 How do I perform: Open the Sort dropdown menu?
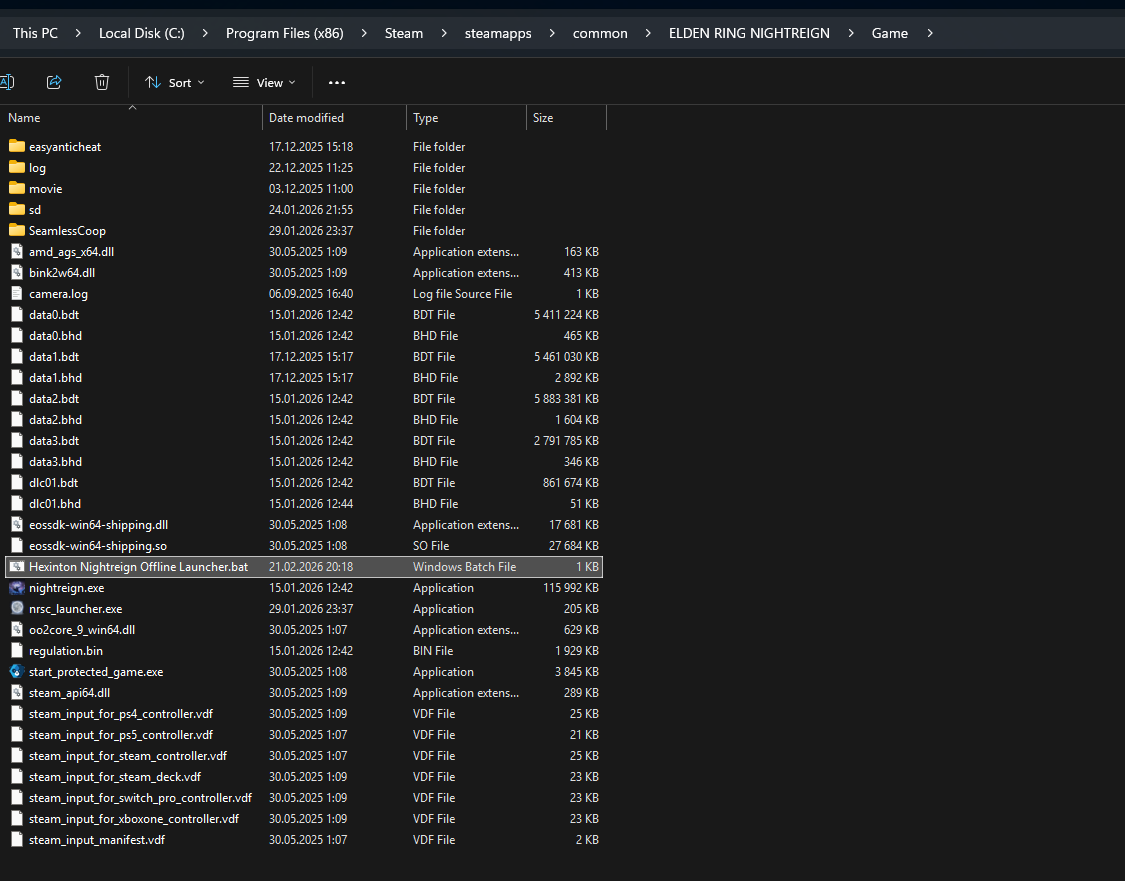(x=175, y=83)
